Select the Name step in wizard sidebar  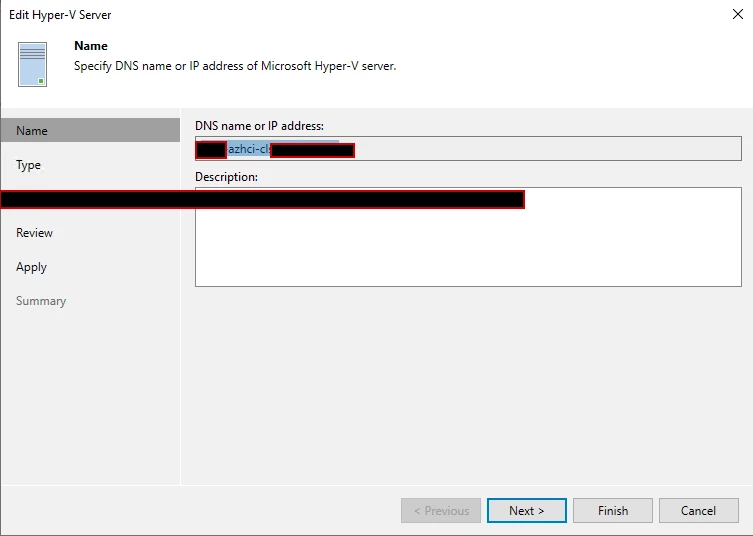click(x=91, y=131)
